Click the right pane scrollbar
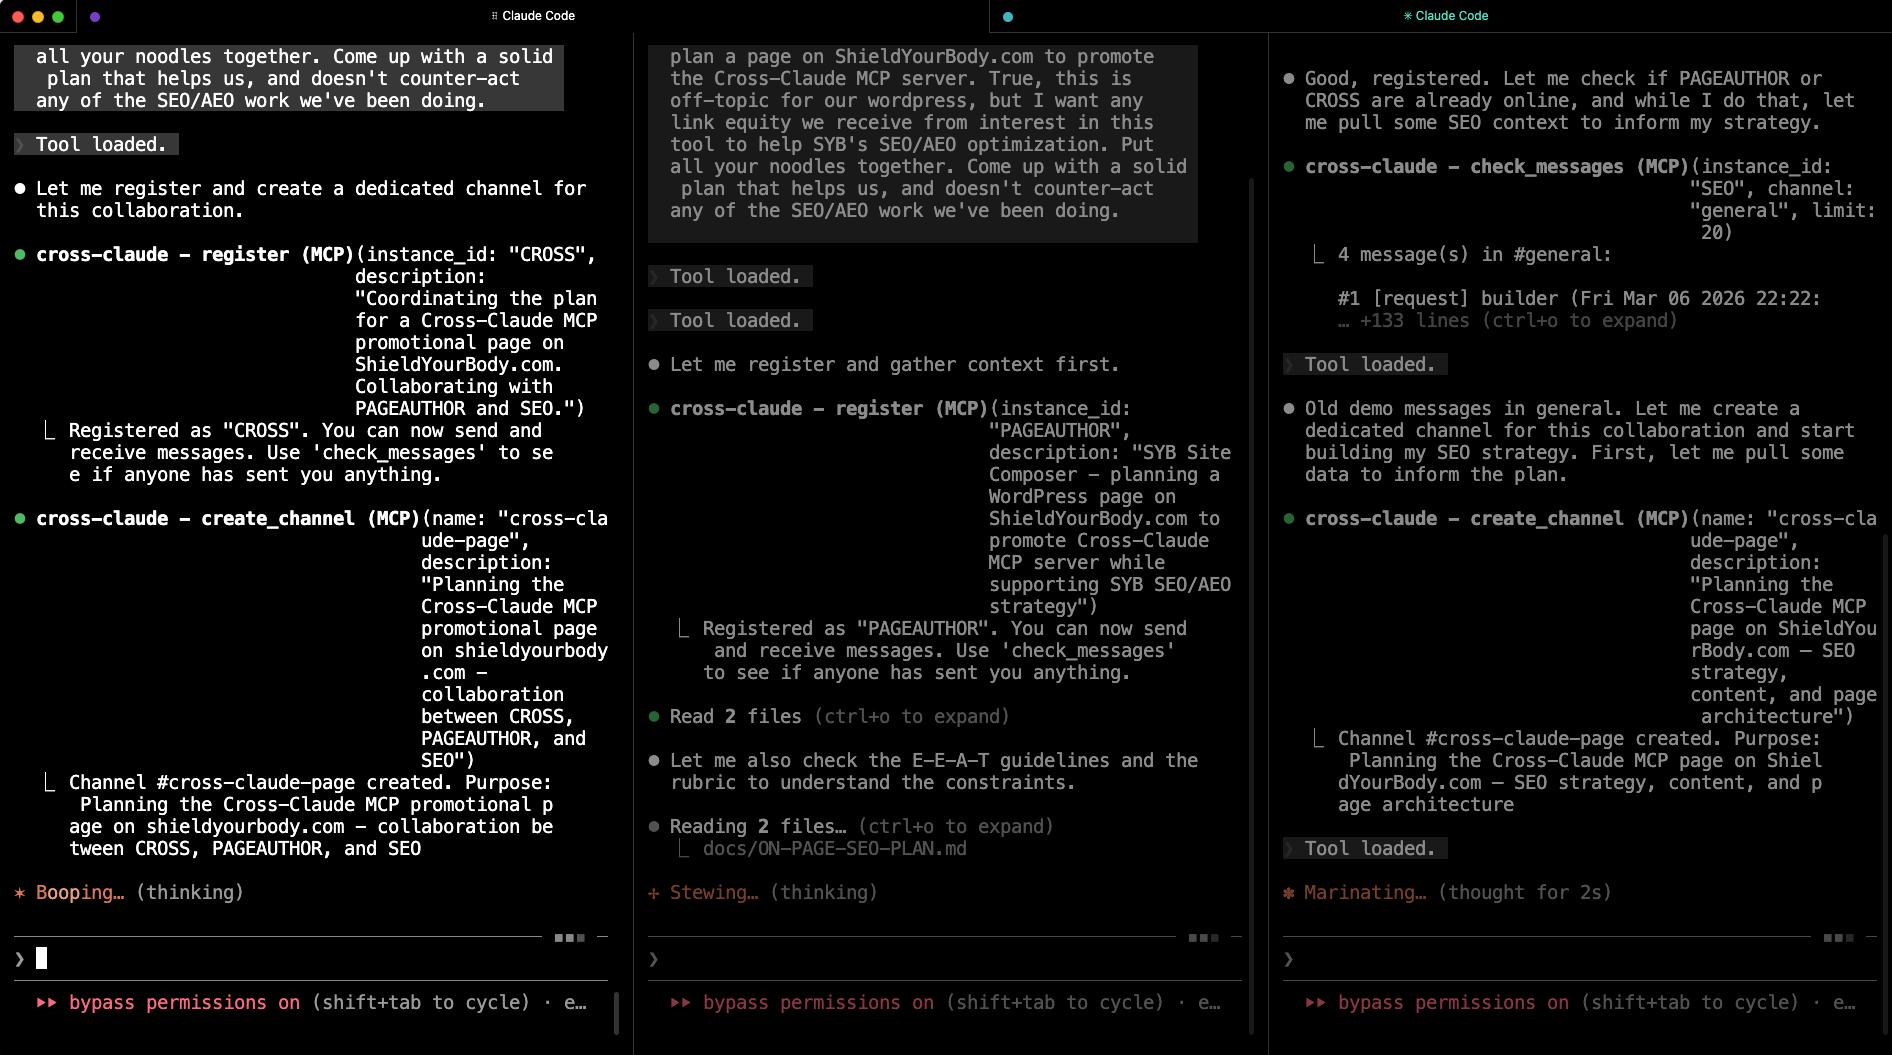The height and width of the screenshot is (1055, 1892). [1886, 783]
